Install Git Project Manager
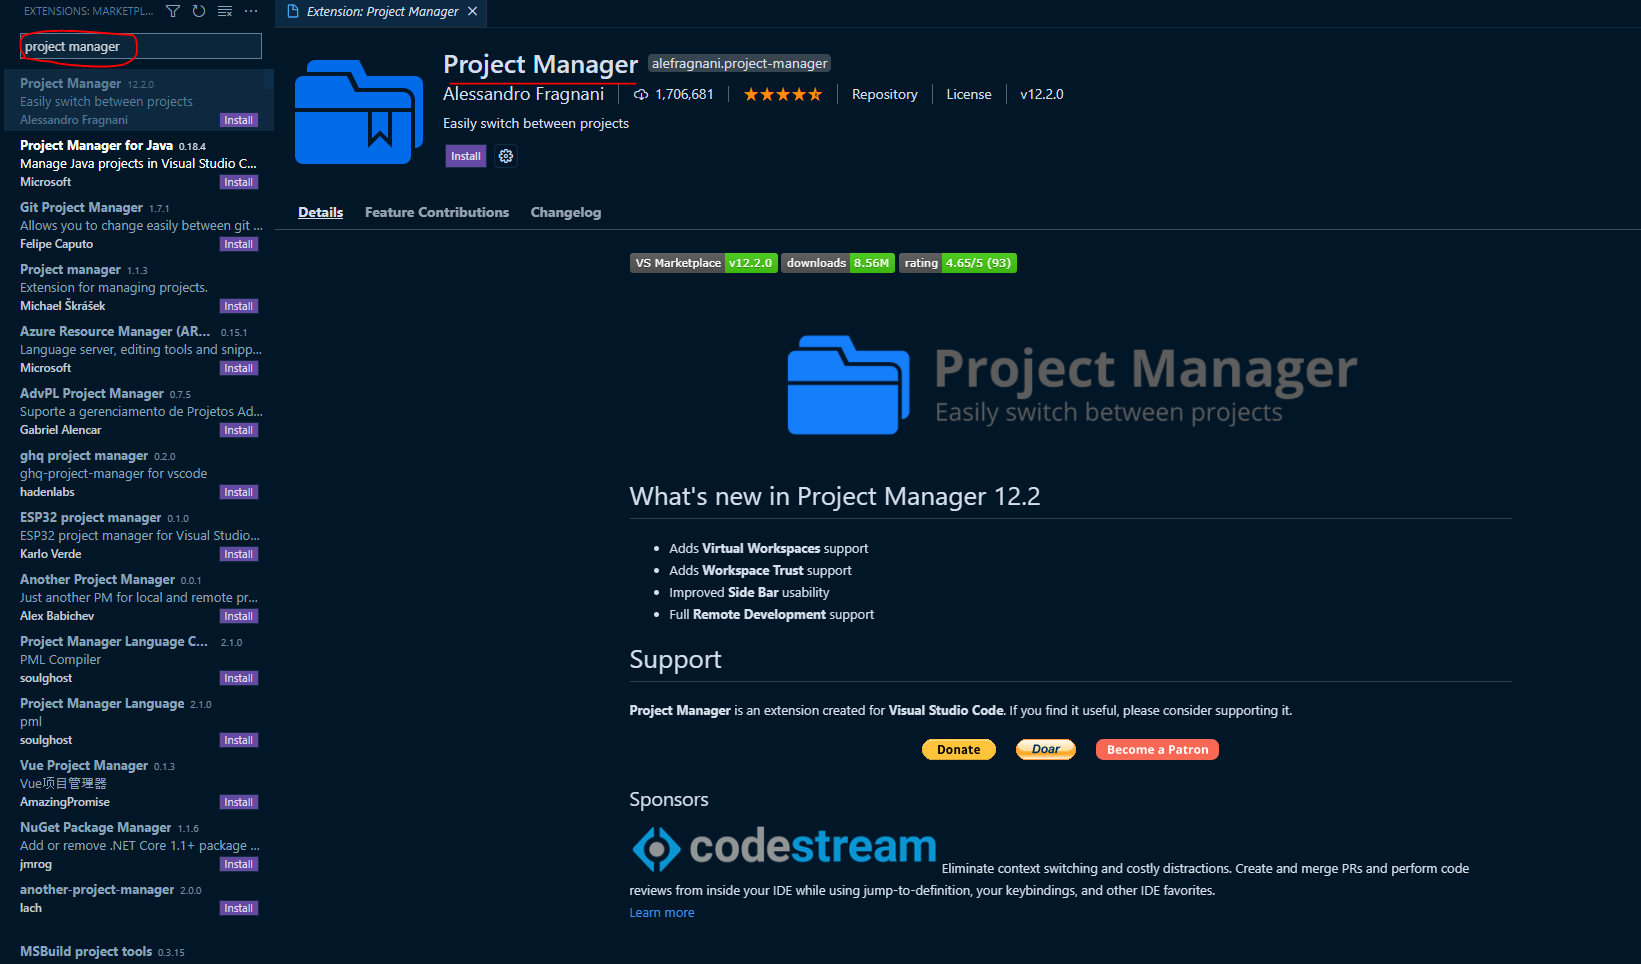The width and height of the screenshot is (1641, 964). click(x=239, y=244)
